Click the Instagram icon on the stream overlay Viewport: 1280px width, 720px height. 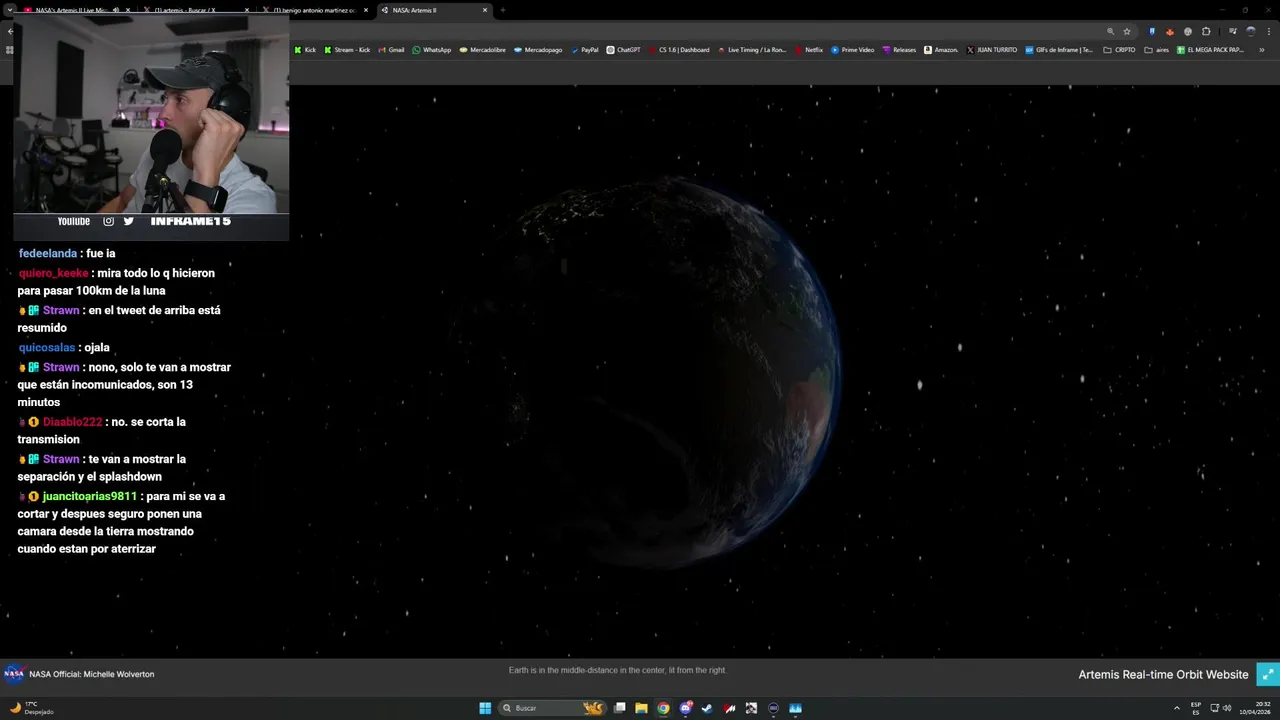coord(109,221)
